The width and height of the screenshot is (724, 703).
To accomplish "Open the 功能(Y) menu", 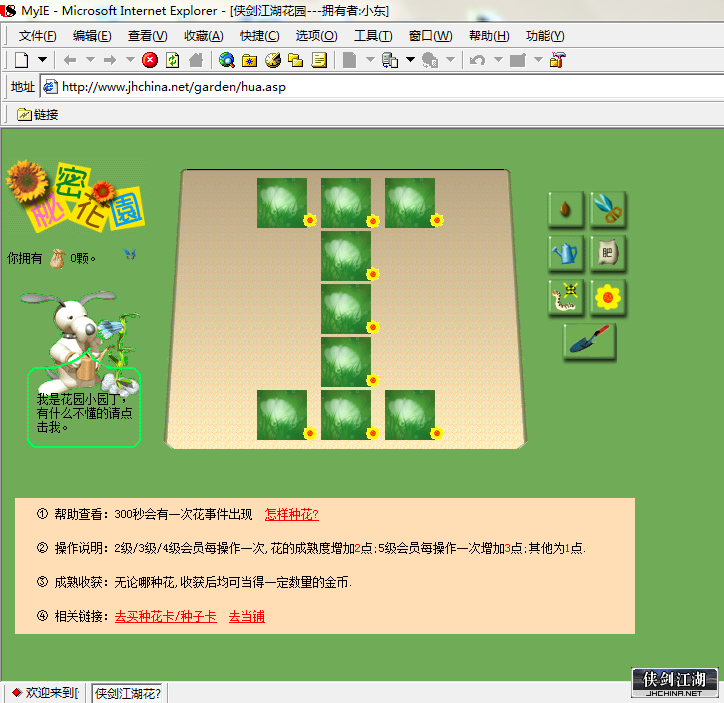I will click(545, 36).
